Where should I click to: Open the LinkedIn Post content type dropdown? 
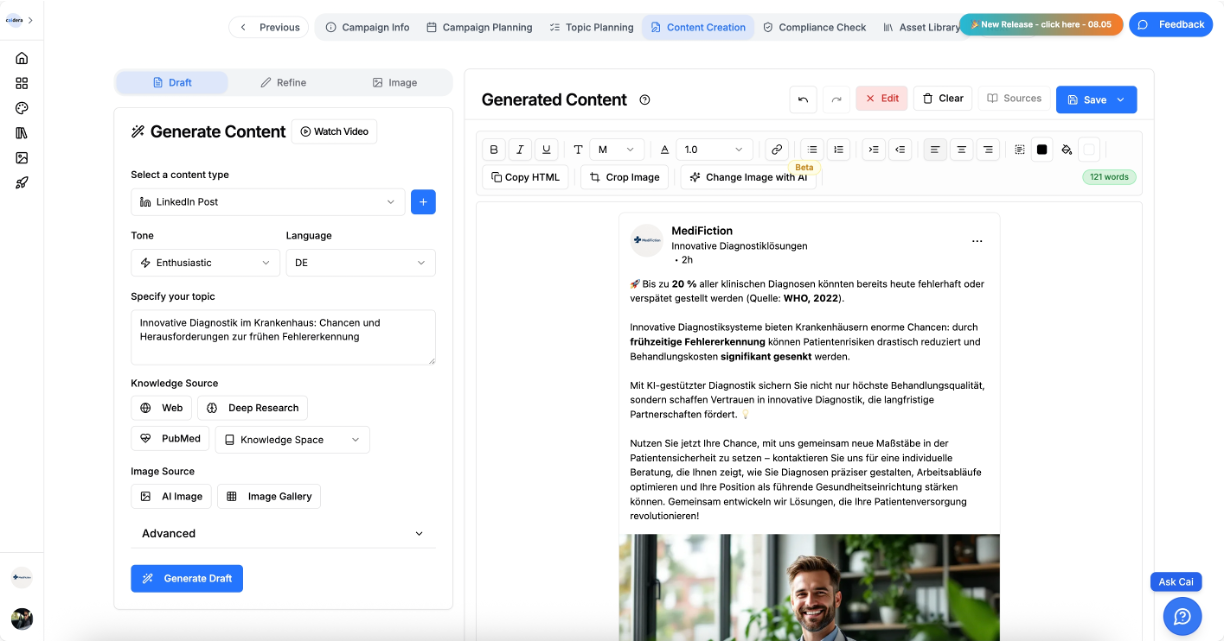267,202
